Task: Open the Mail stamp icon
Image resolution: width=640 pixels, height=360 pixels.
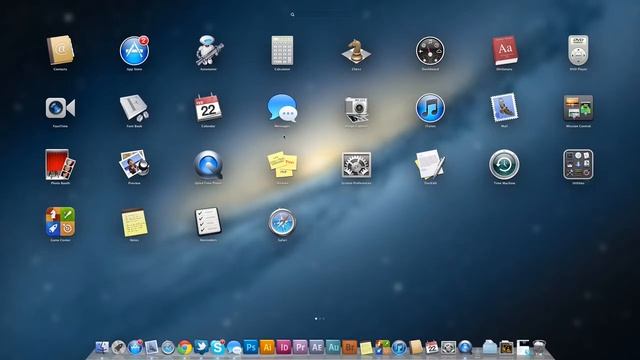Action: click(x=504, y=107)
